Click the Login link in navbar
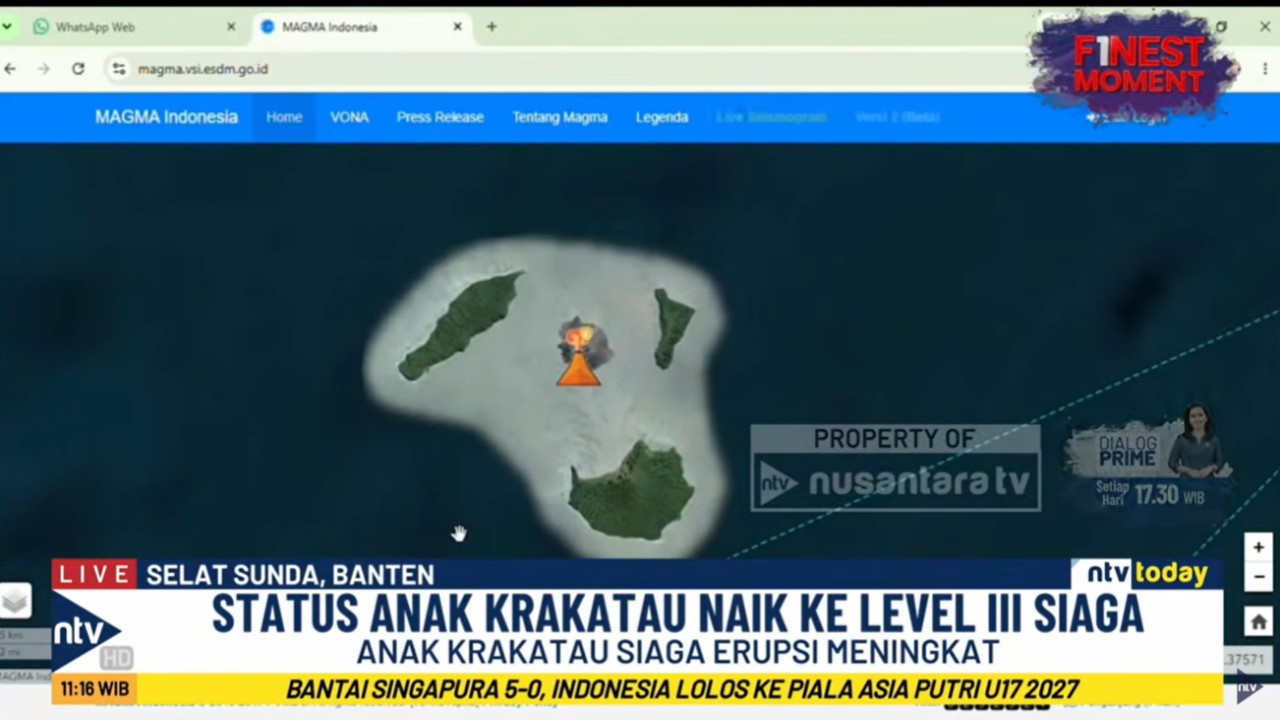The width and height of the screenshot is (1280, 720). pos(1127,117)
